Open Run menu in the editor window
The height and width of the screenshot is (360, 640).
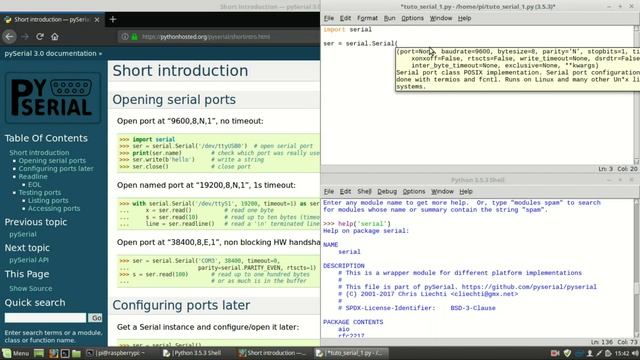point(389,18)
